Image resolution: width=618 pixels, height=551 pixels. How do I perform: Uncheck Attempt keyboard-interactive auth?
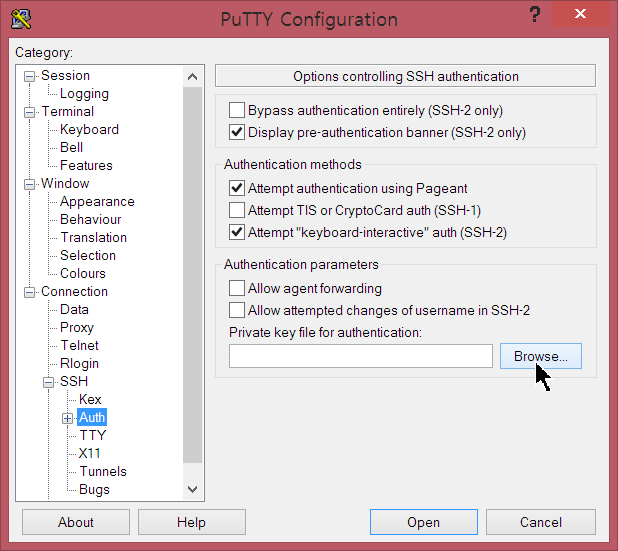click(x=237, y=233)
